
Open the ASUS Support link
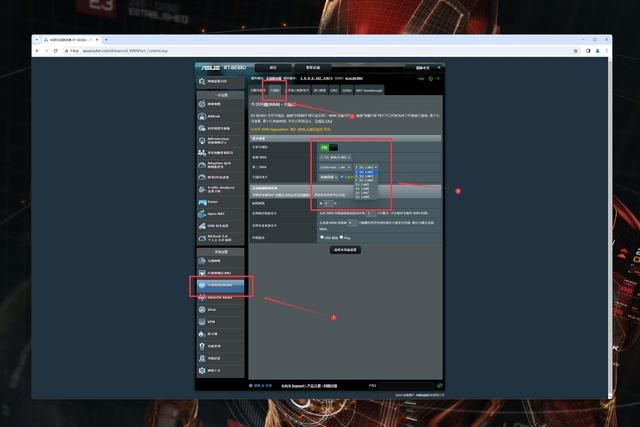[x=291, y=384]
